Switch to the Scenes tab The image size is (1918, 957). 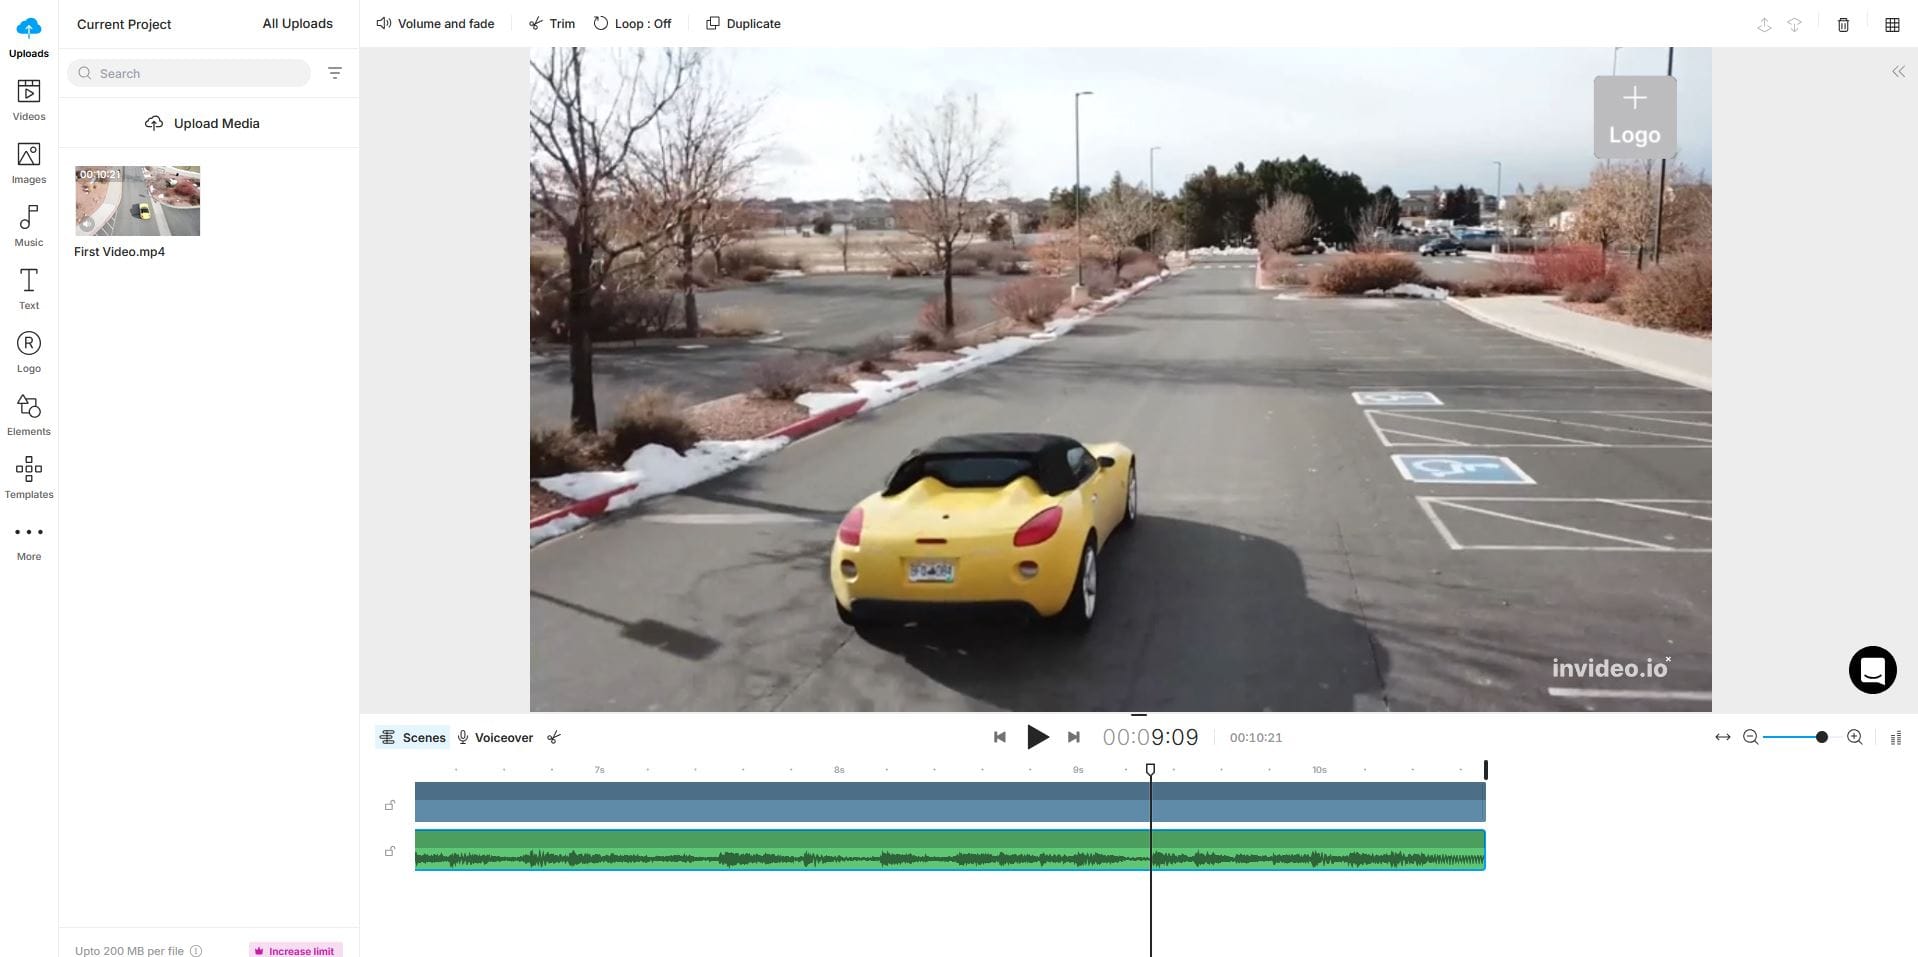pos(412,737)
